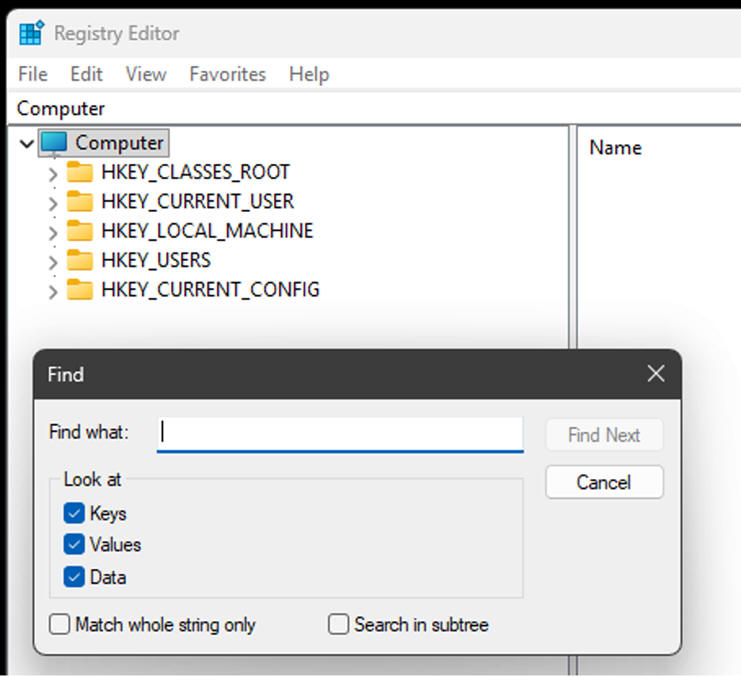Enable Search in subtree option
Viewport: 741px width, 677px height.
(338, 624)
